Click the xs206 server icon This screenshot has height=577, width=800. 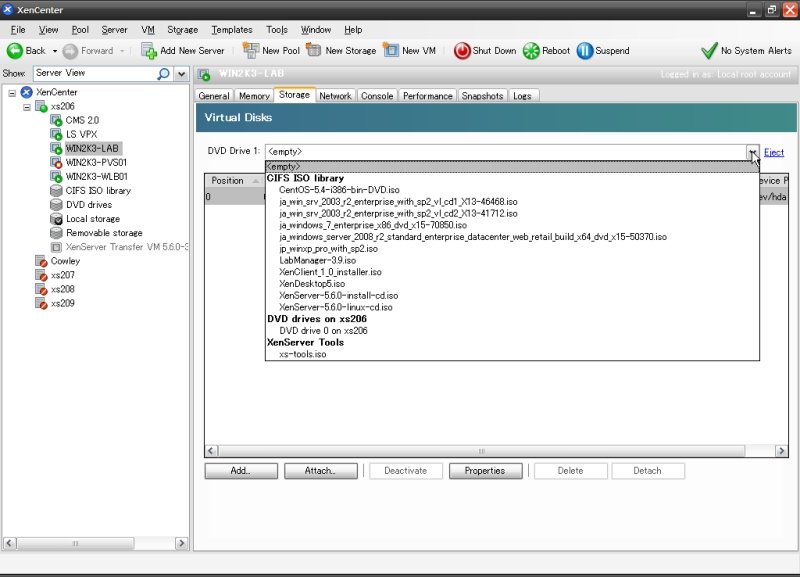[41, 107]
